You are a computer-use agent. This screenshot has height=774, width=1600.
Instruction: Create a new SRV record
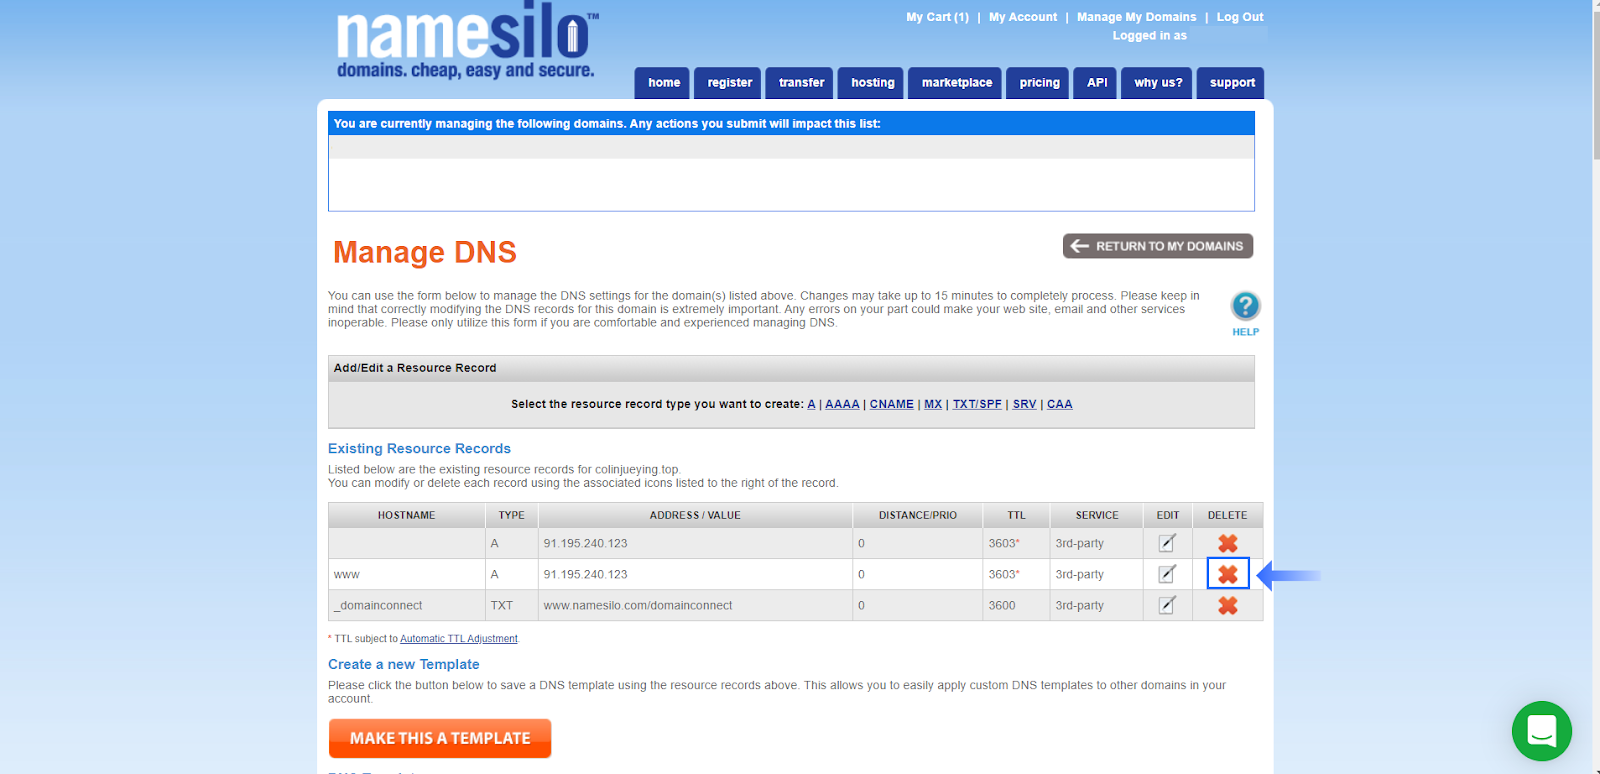1024,404
